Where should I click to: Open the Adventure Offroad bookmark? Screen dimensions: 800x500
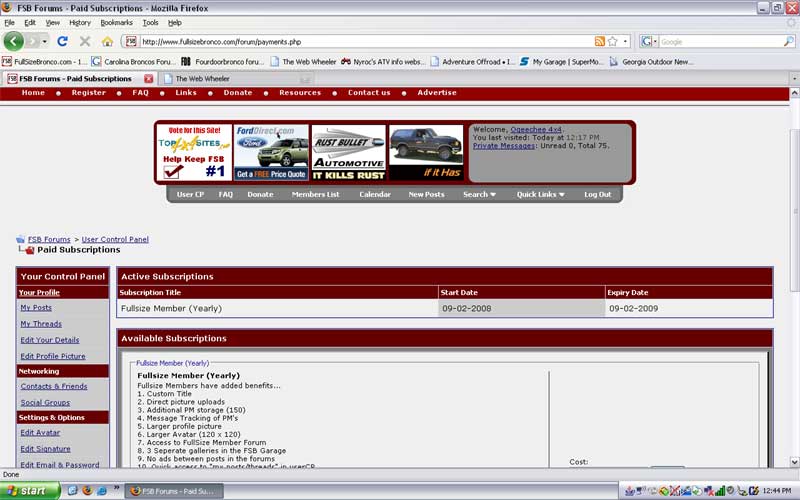pos(472,61)
